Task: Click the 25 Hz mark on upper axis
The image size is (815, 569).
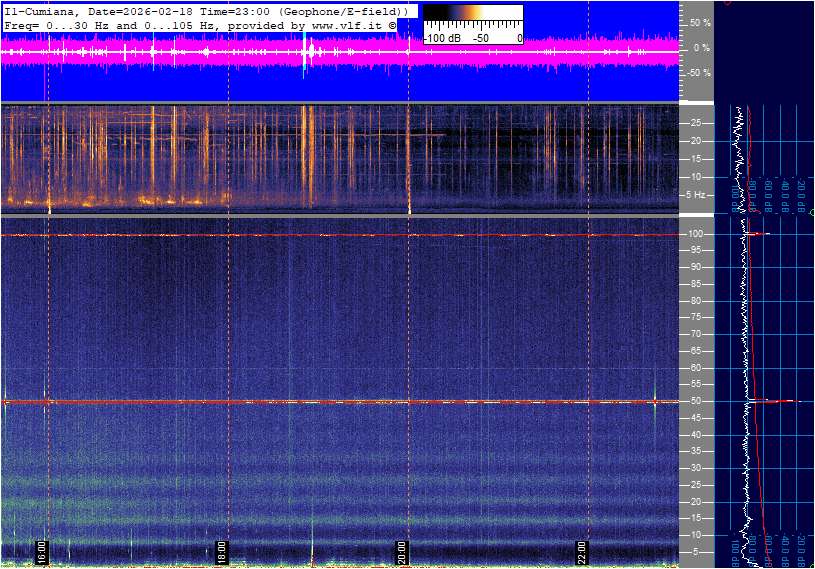Action: [696, 123]
